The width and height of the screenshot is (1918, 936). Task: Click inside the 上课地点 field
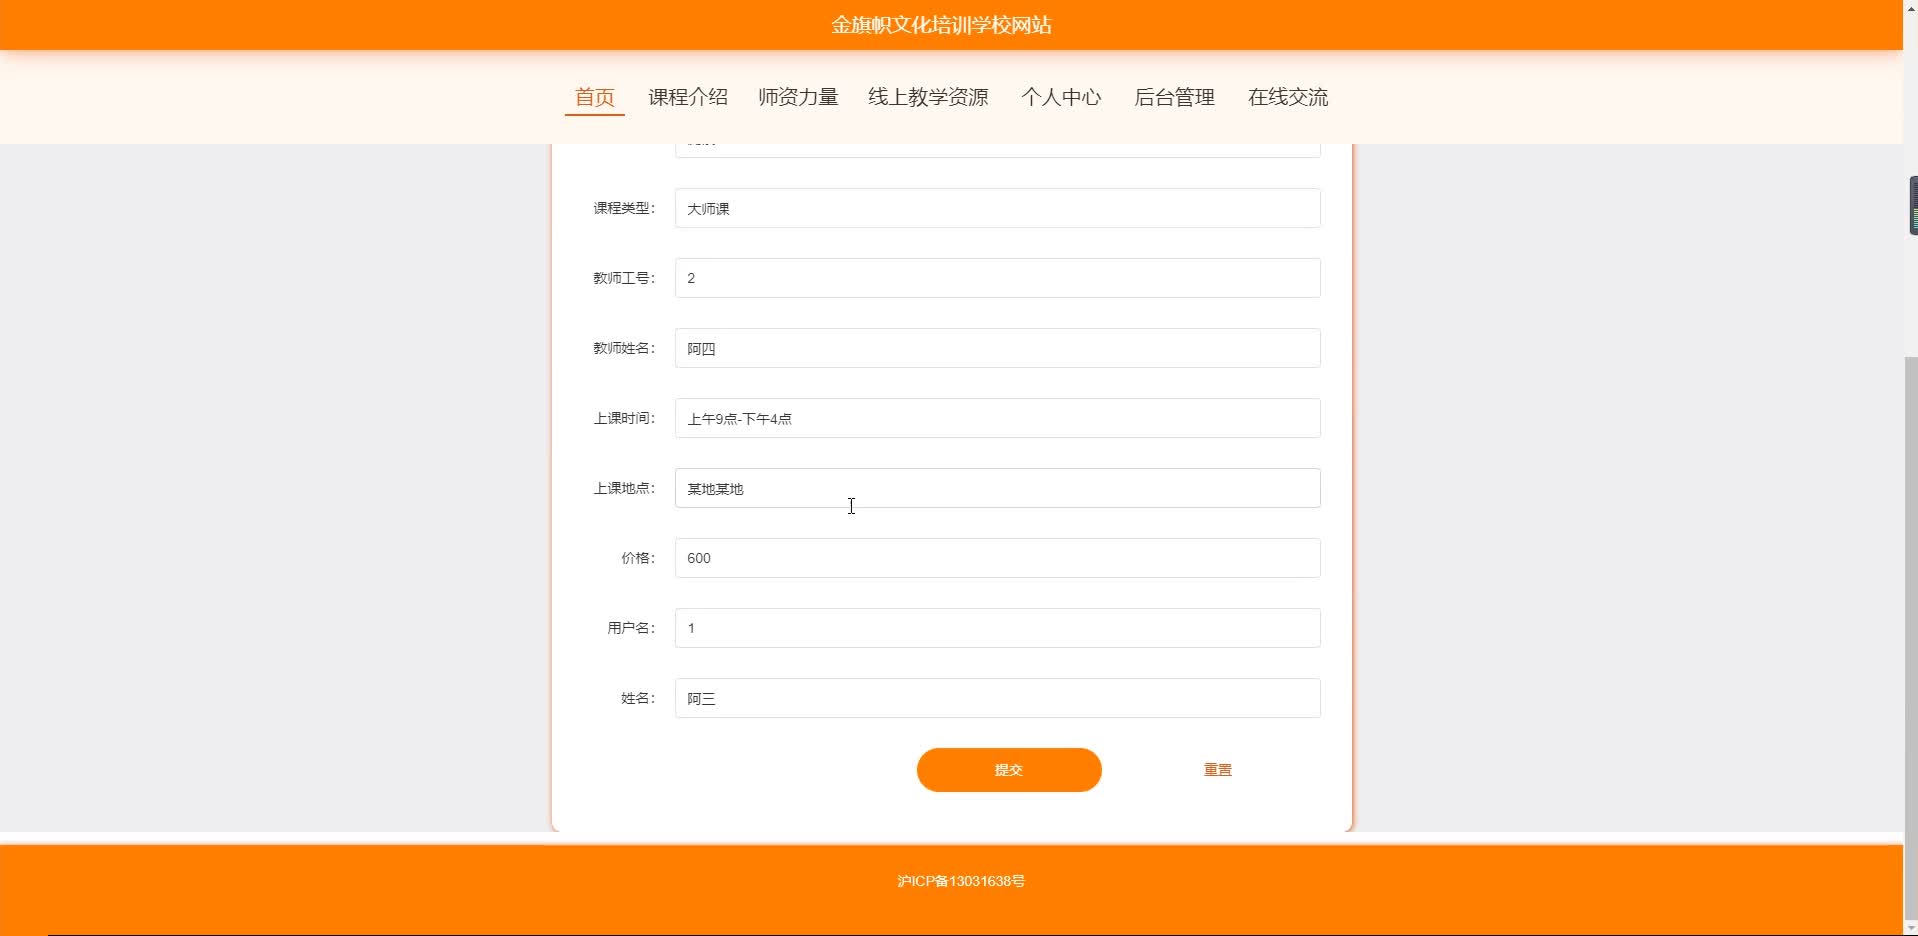(x=998, y=488)
